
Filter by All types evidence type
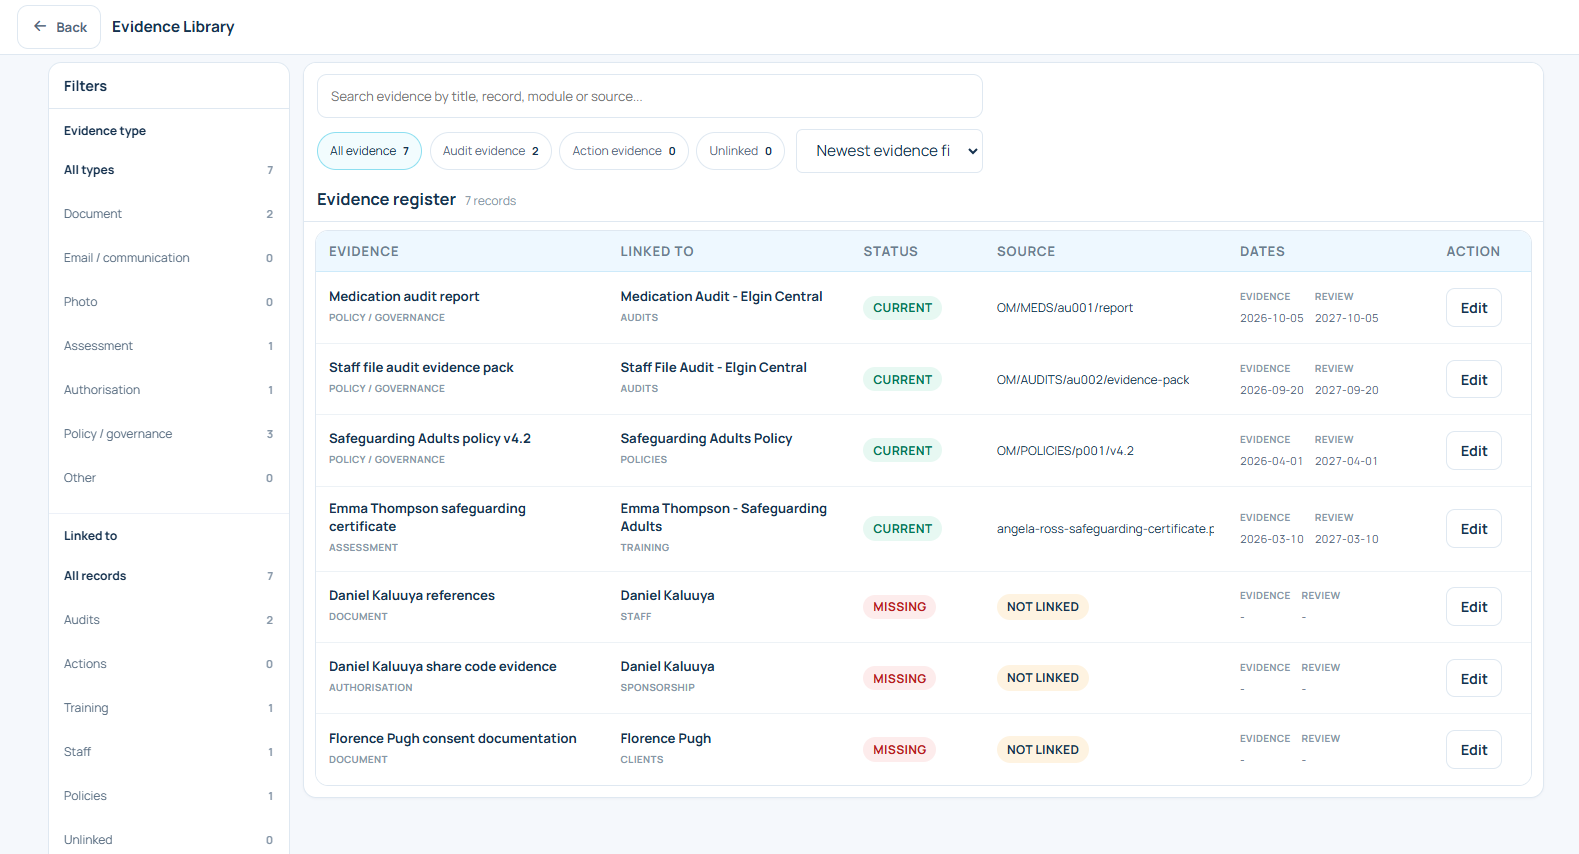[168, 170]
